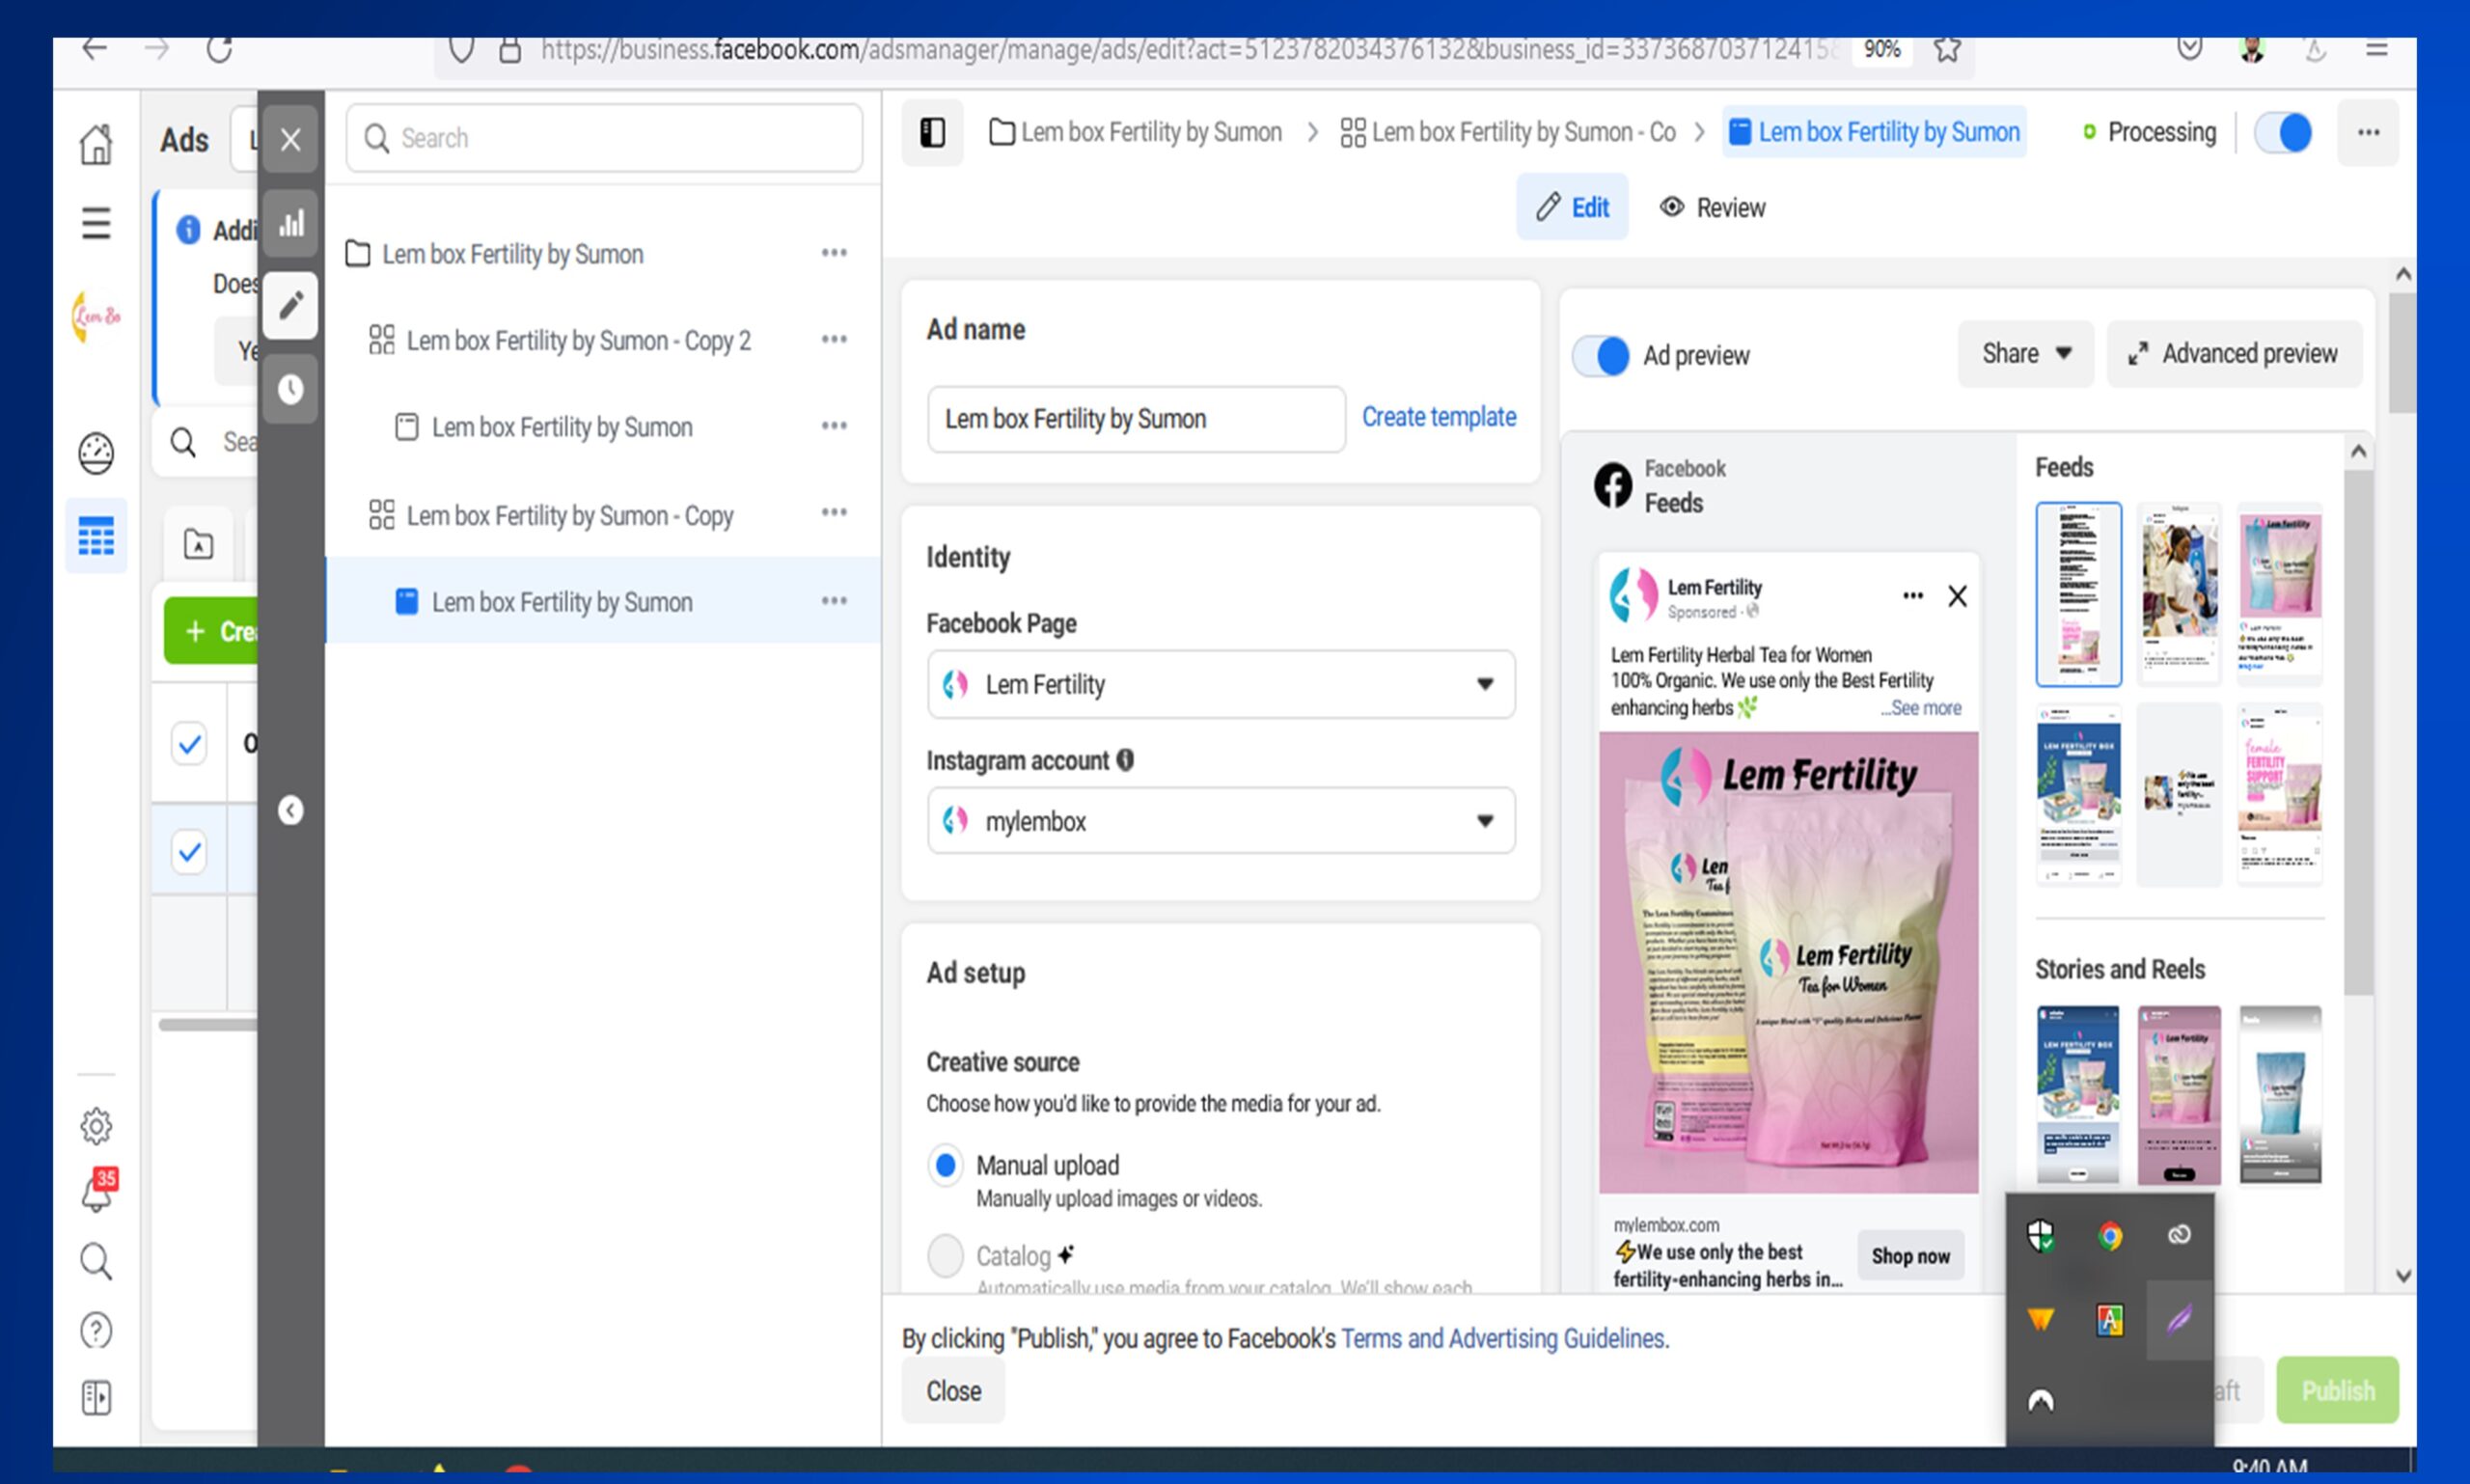2470x1484 pixels.
Task: Uncheck the first table row checkbox
Action: pos(189,744)
